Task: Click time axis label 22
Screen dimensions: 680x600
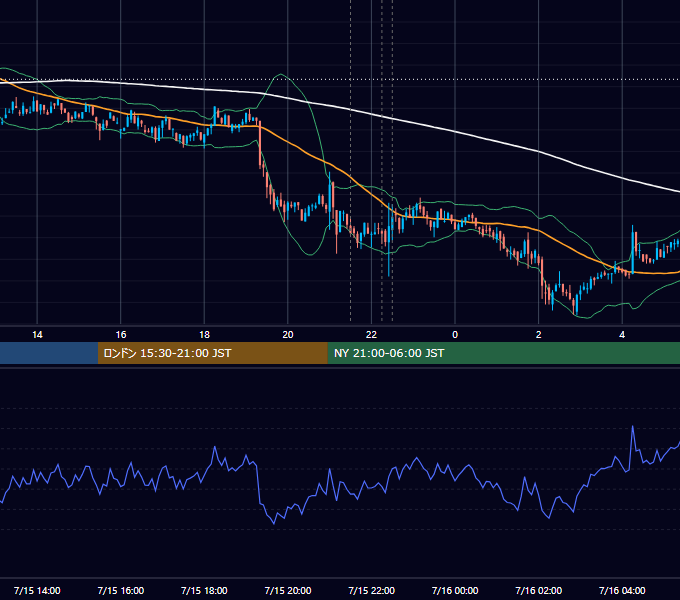Action: pyautogui.click(x=371, y=335)
